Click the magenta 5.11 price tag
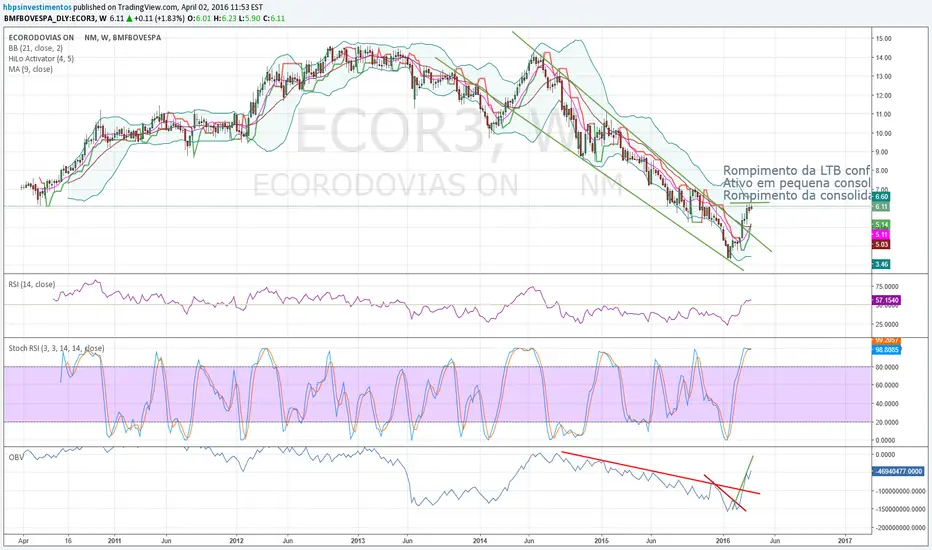Viewport: 932px width, 550px height. pyautogui.click(x=881, y=234)
